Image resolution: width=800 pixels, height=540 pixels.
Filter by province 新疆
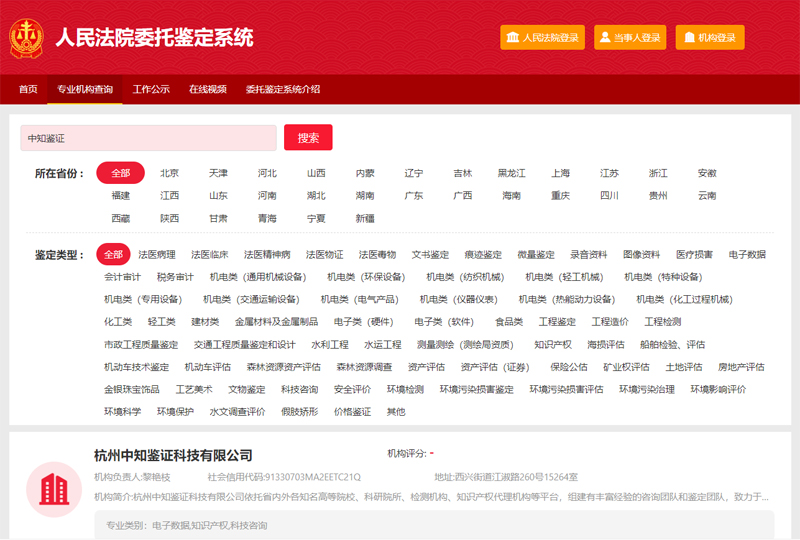pos(365,218)
